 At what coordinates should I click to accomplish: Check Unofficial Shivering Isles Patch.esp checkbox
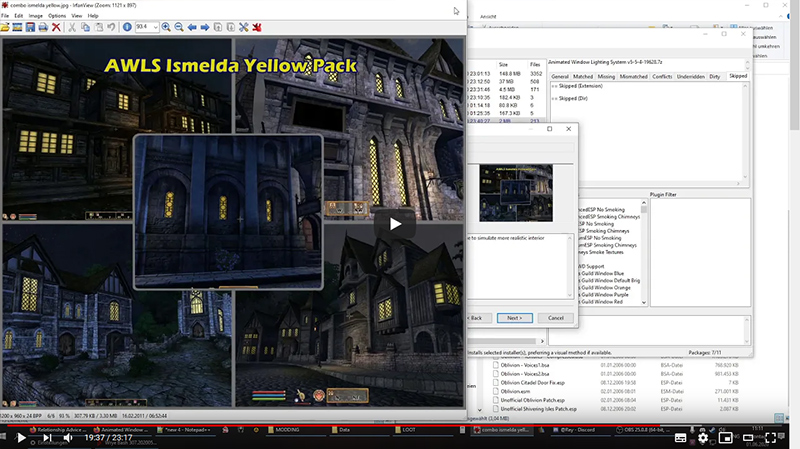pyautogui.click(x=495, y=409)
